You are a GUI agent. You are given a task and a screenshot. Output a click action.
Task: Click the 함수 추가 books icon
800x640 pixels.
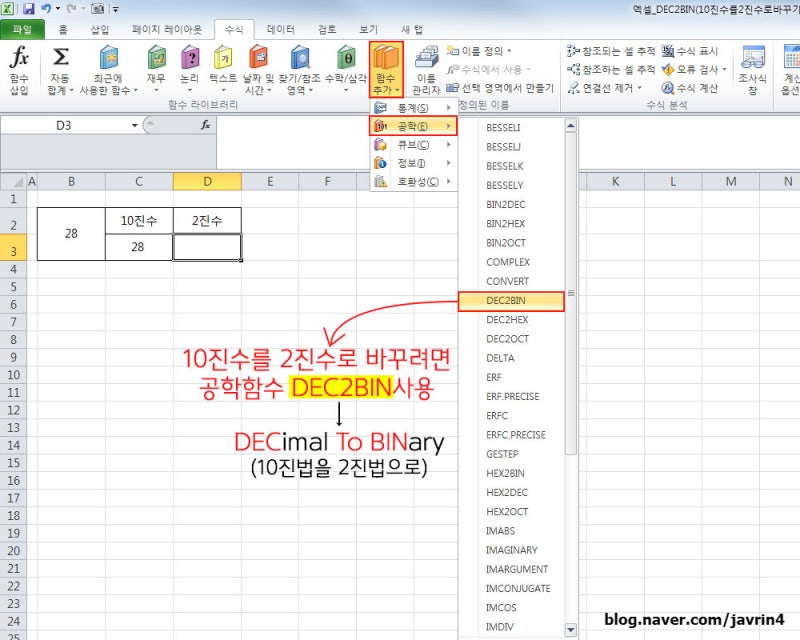pyautogui.click(x=386, y=57)
